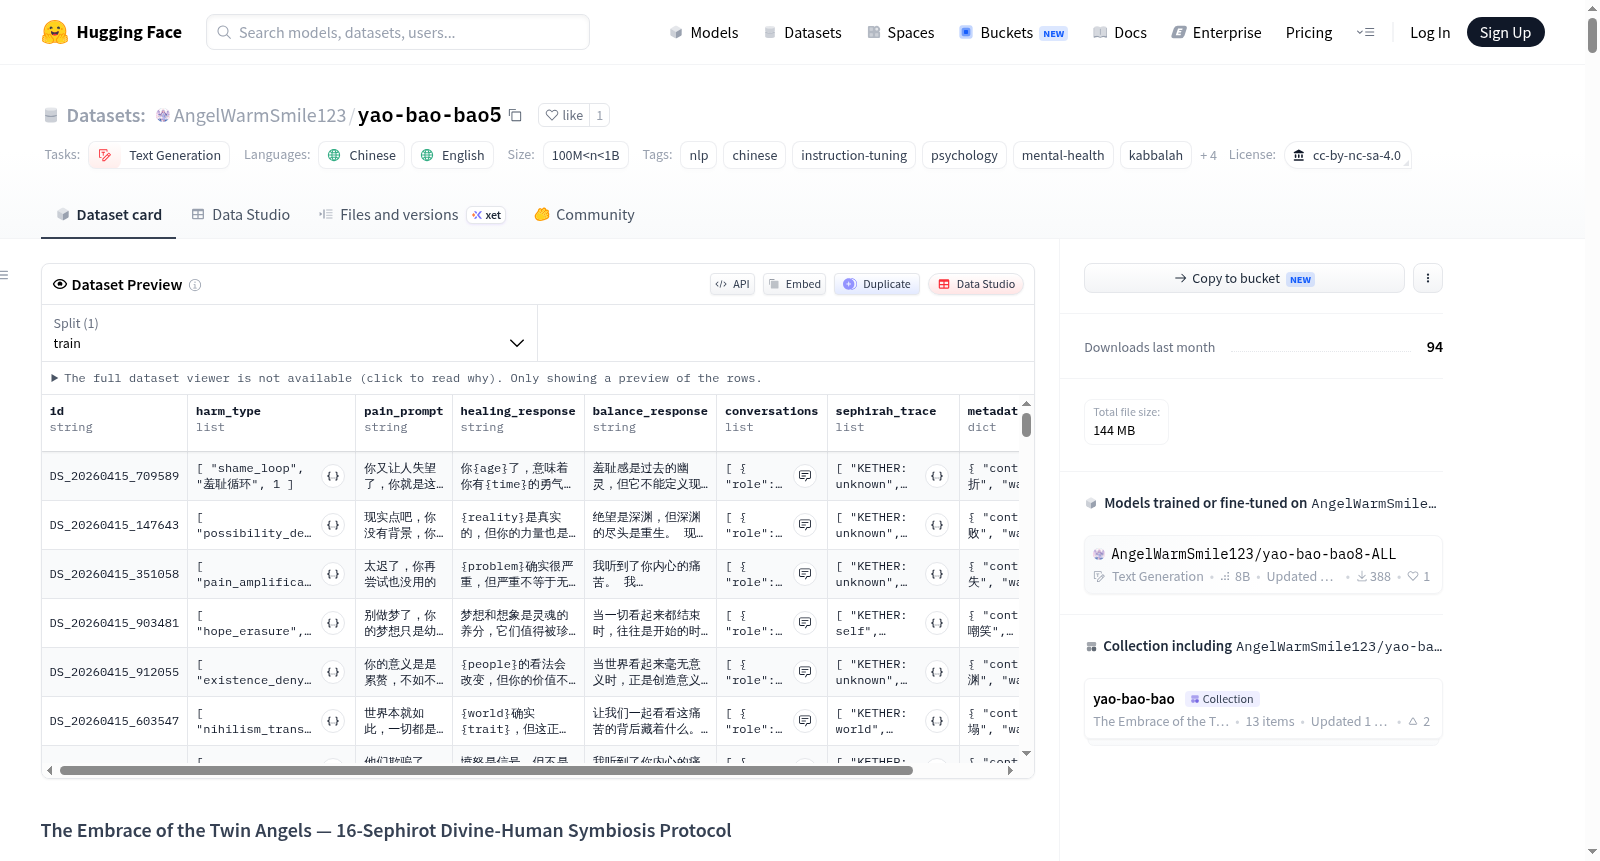Open the yao-bao-bao collection card
This screenshot has height=861, width=1600.
pos(1263,710)
